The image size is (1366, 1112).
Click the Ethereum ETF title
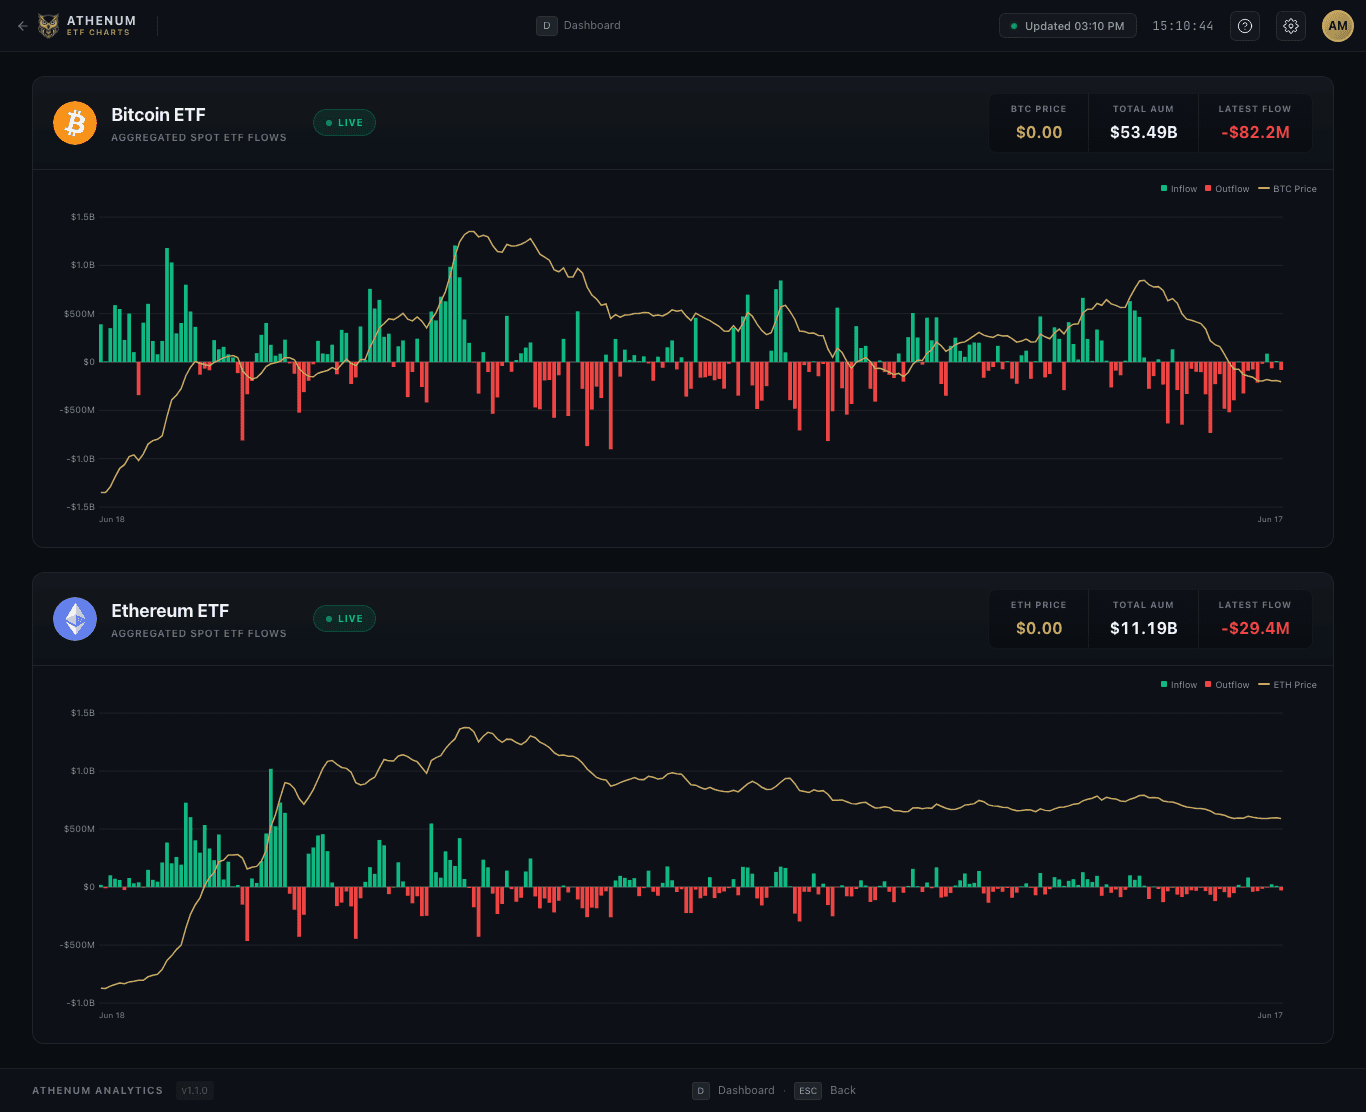(170, 611)
